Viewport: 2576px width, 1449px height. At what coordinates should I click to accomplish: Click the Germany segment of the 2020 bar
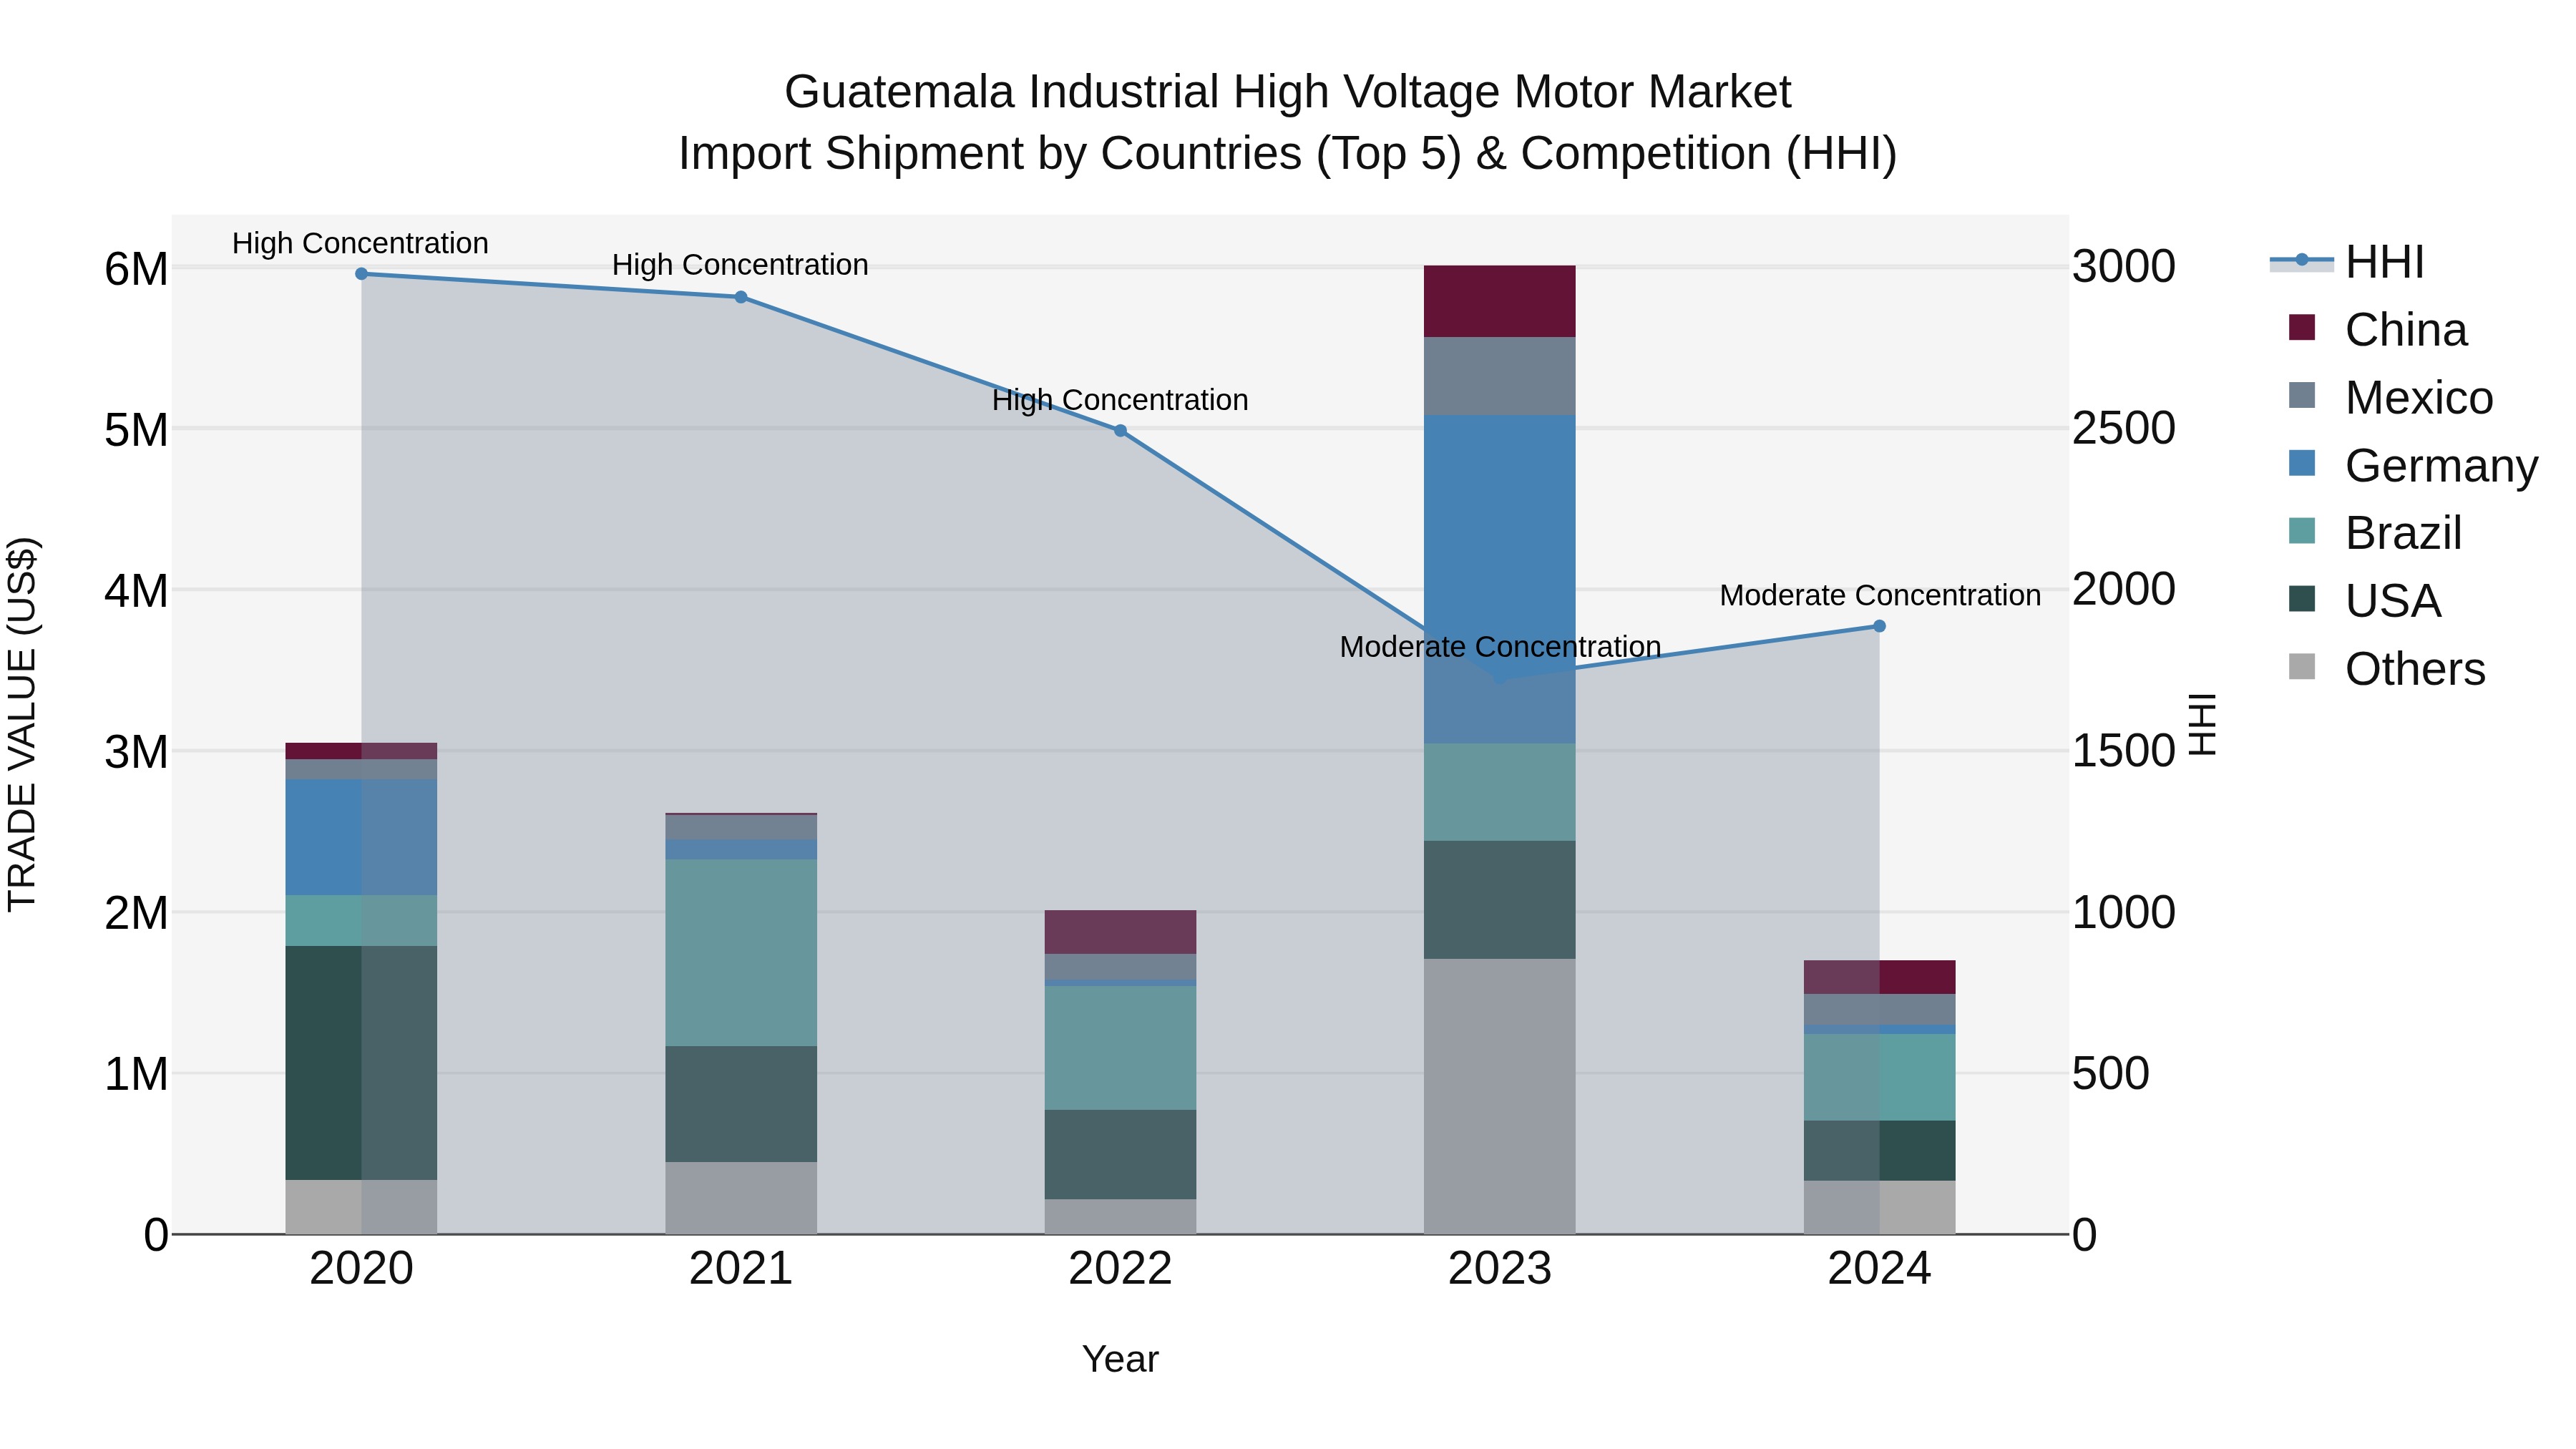point(361,837)
